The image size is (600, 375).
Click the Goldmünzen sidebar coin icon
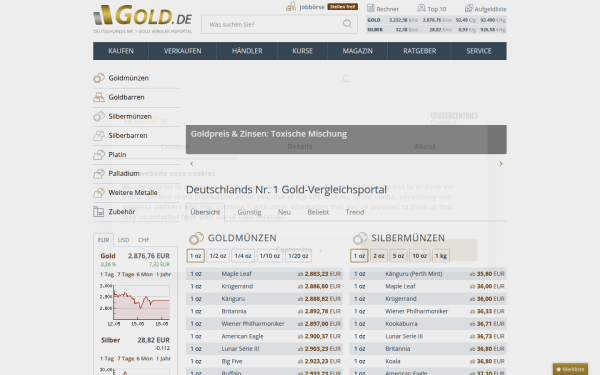click(99, 78)
